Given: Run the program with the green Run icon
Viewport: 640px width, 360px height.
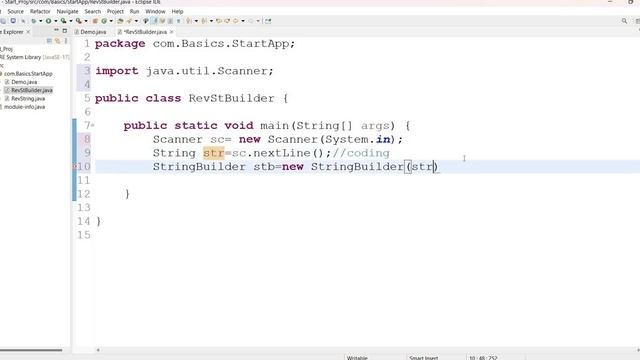Looking at the screenshot, I should (x=49, y=21).
